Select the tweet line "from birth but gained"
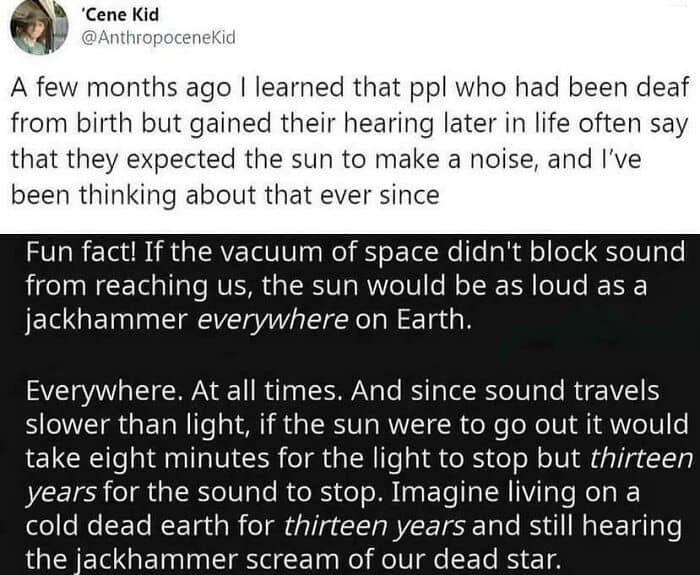This screenshot has width=700, height=575. coord(350,125)
